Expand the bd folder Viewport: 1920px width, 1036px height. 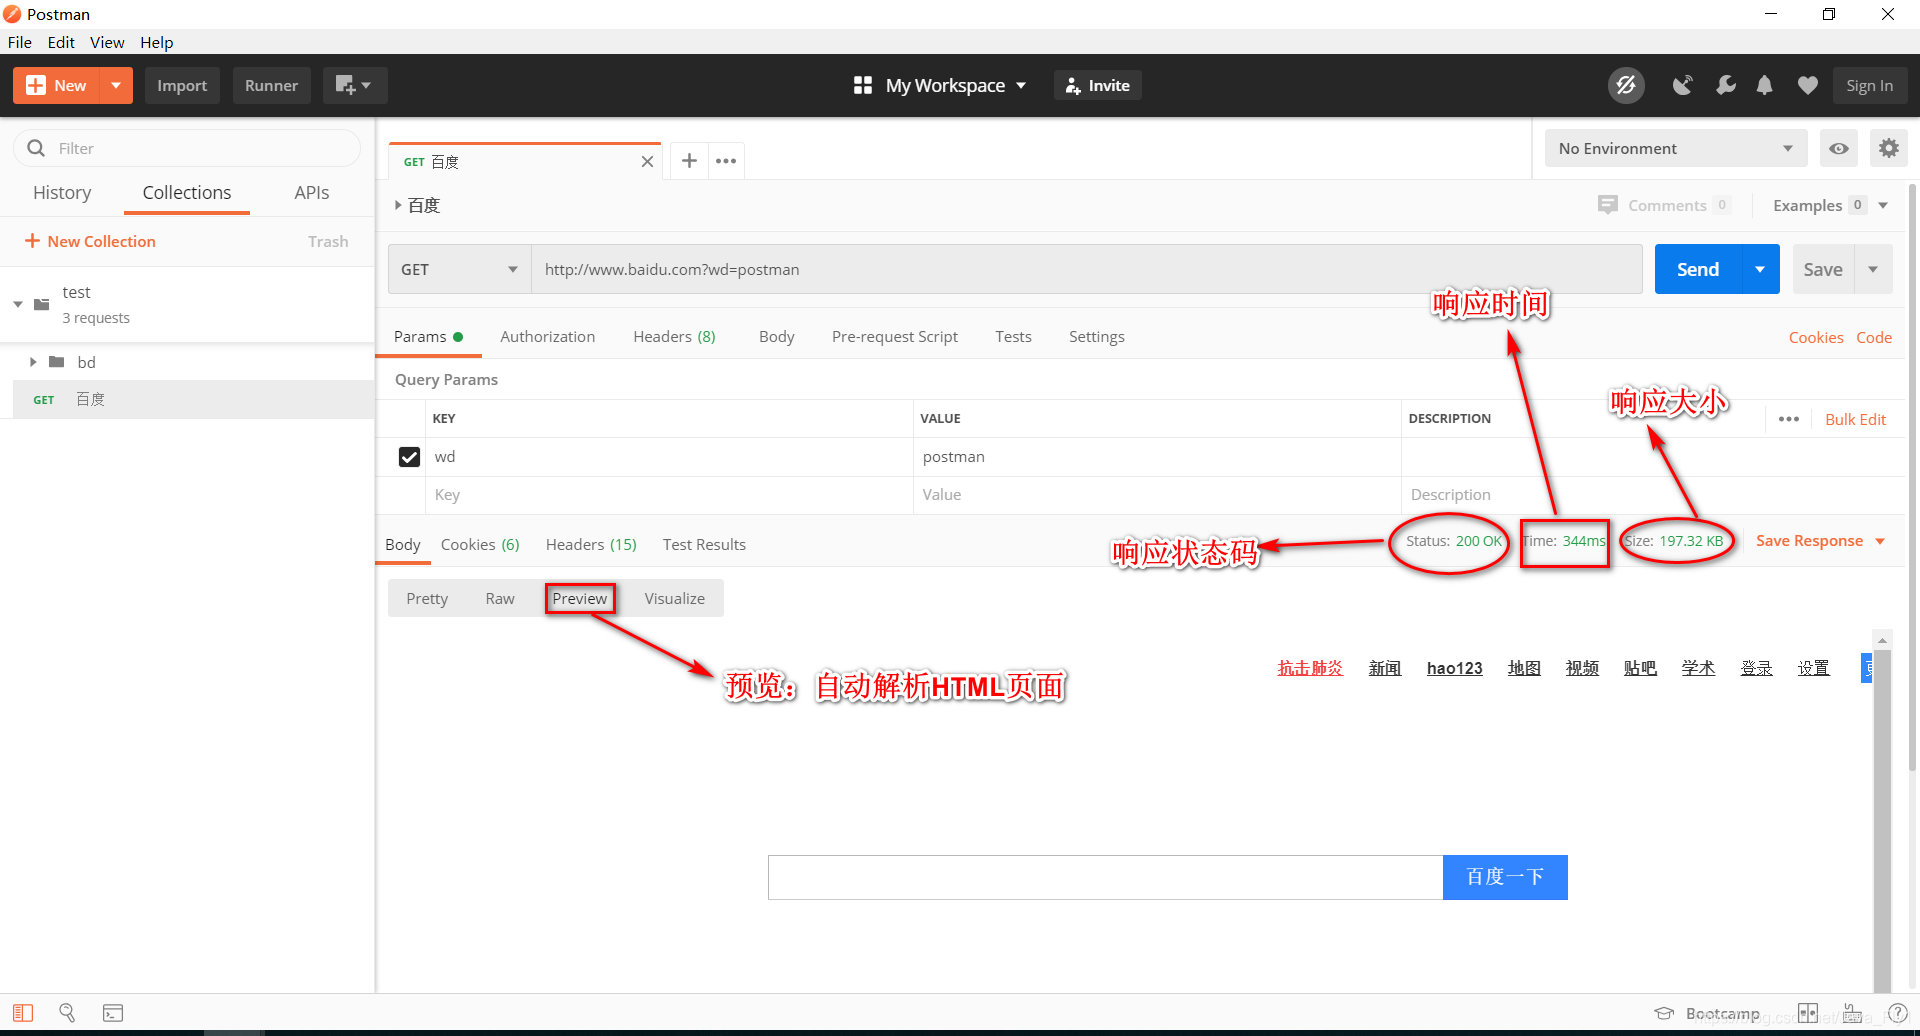(33, 362)
